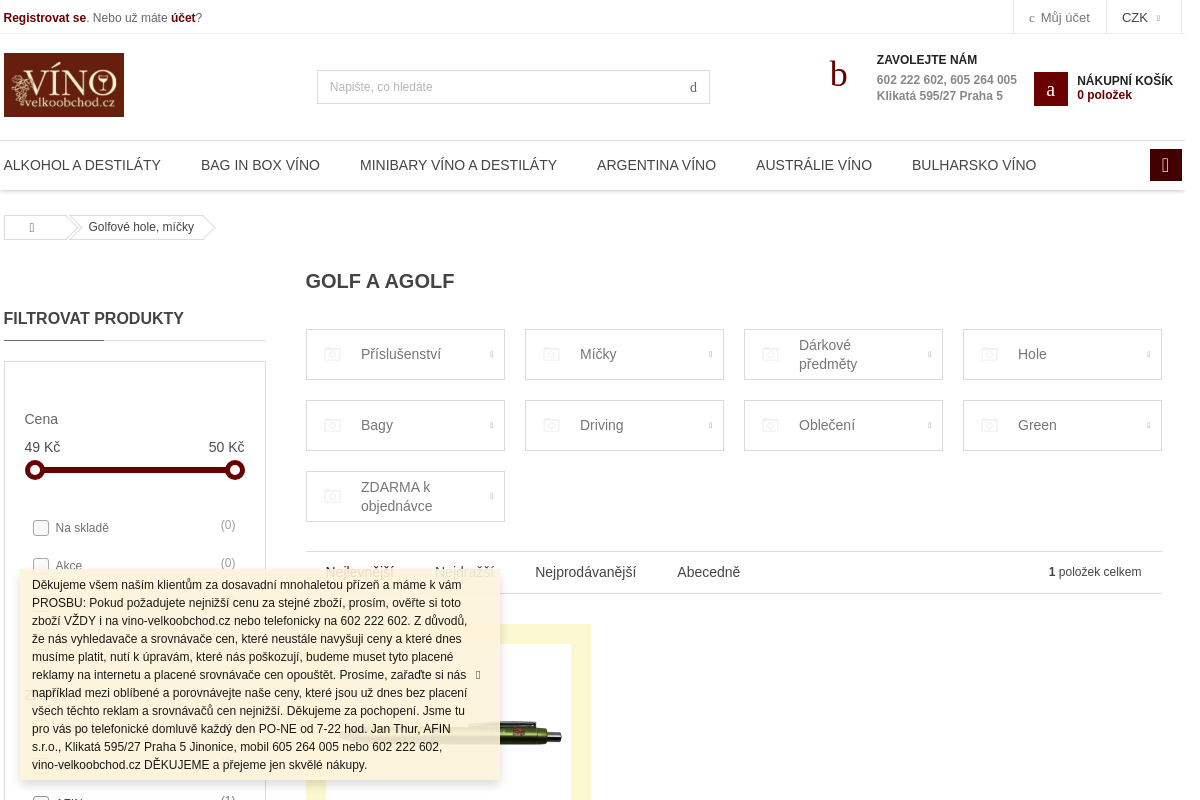Click the camera icon in ZDARMA k objednávce tile
The height and width of the screenshot is (800, 1200).
(333, 496)
